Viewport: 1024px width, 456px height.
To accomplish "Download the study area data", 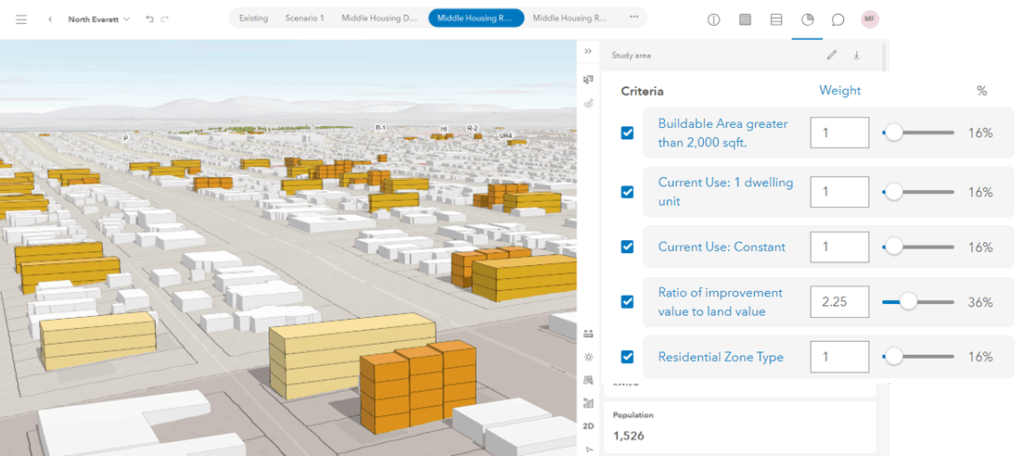I will tap(856, 56).
